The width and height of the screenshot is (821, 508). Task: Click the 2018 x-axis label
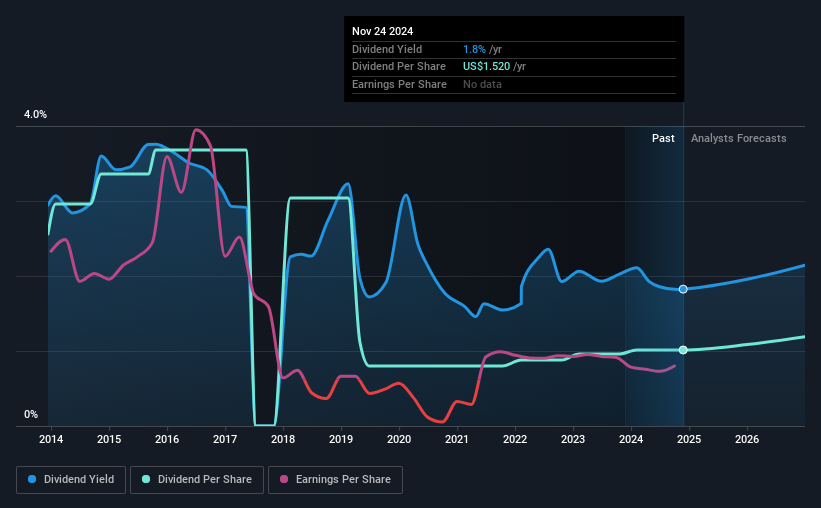[283, 439]
